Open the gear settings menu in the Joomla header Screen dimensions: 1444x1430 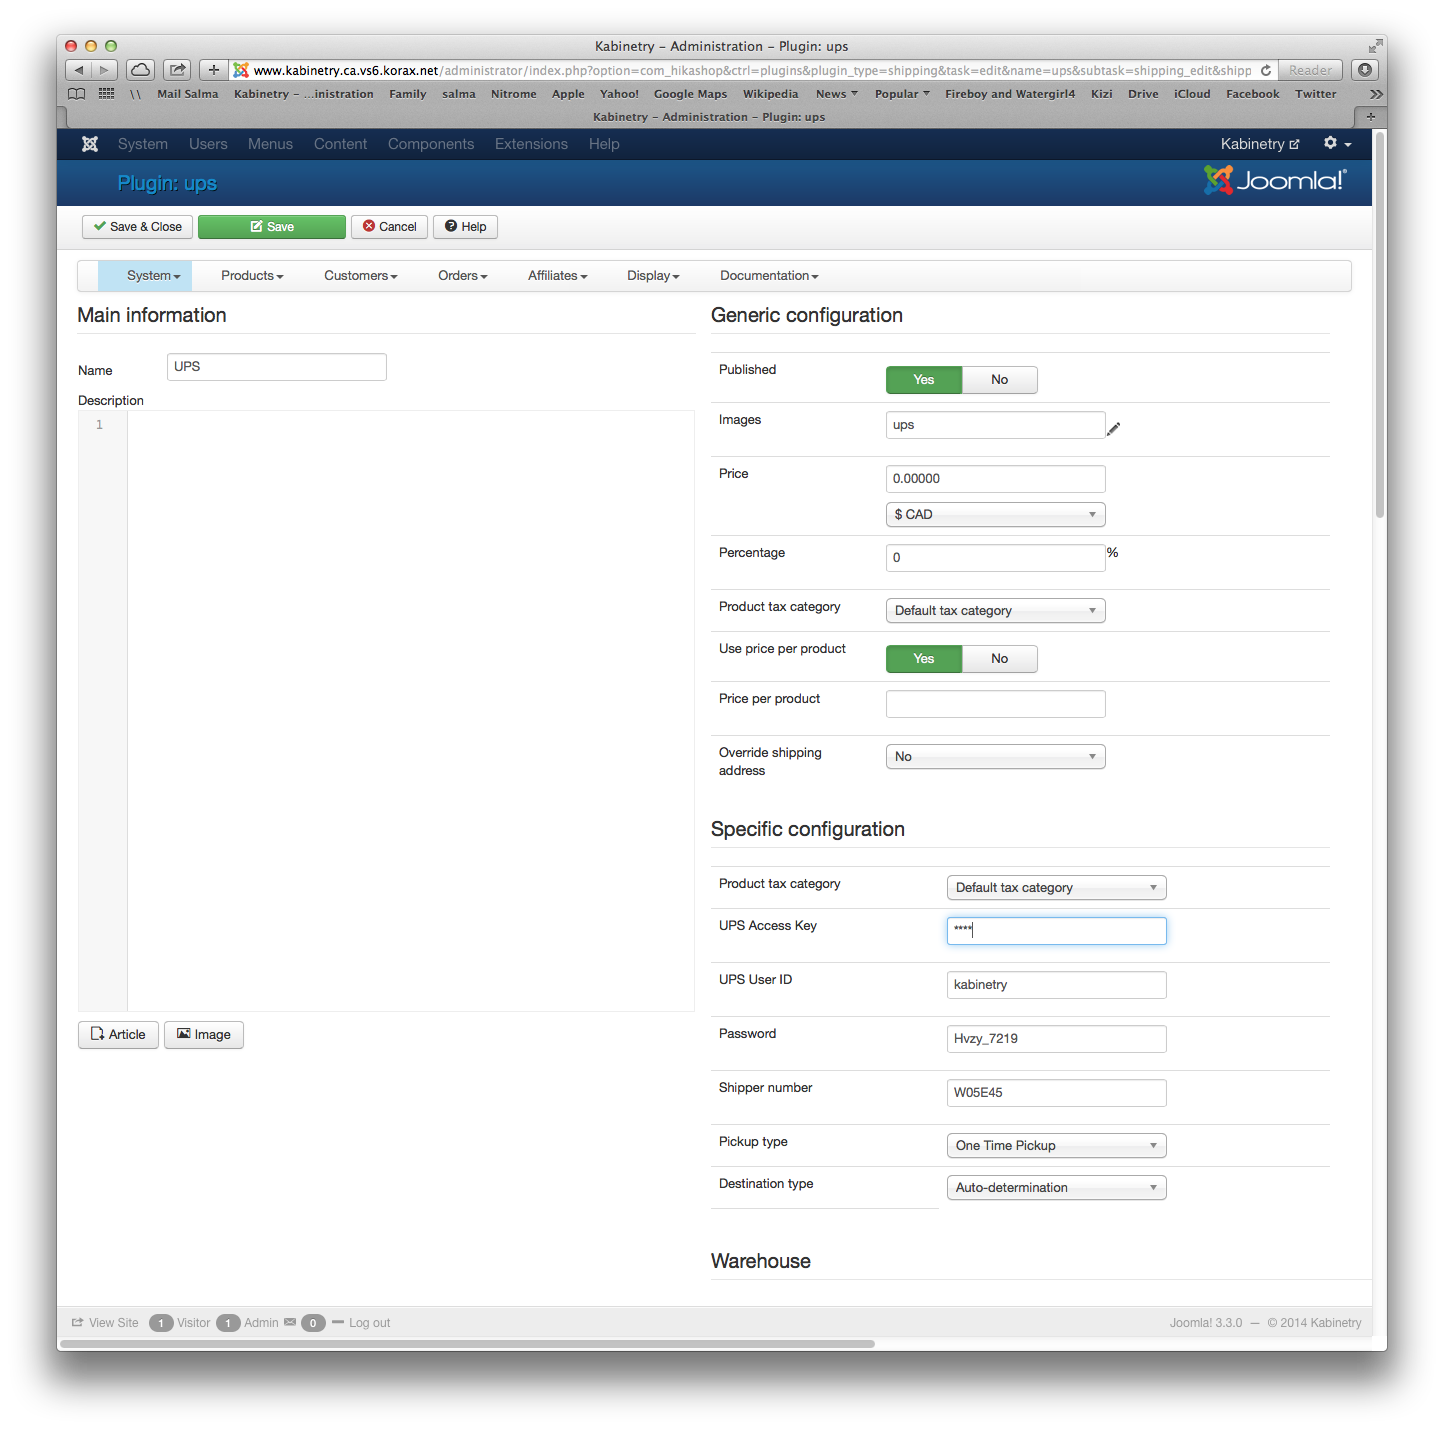coord(1337,144)
